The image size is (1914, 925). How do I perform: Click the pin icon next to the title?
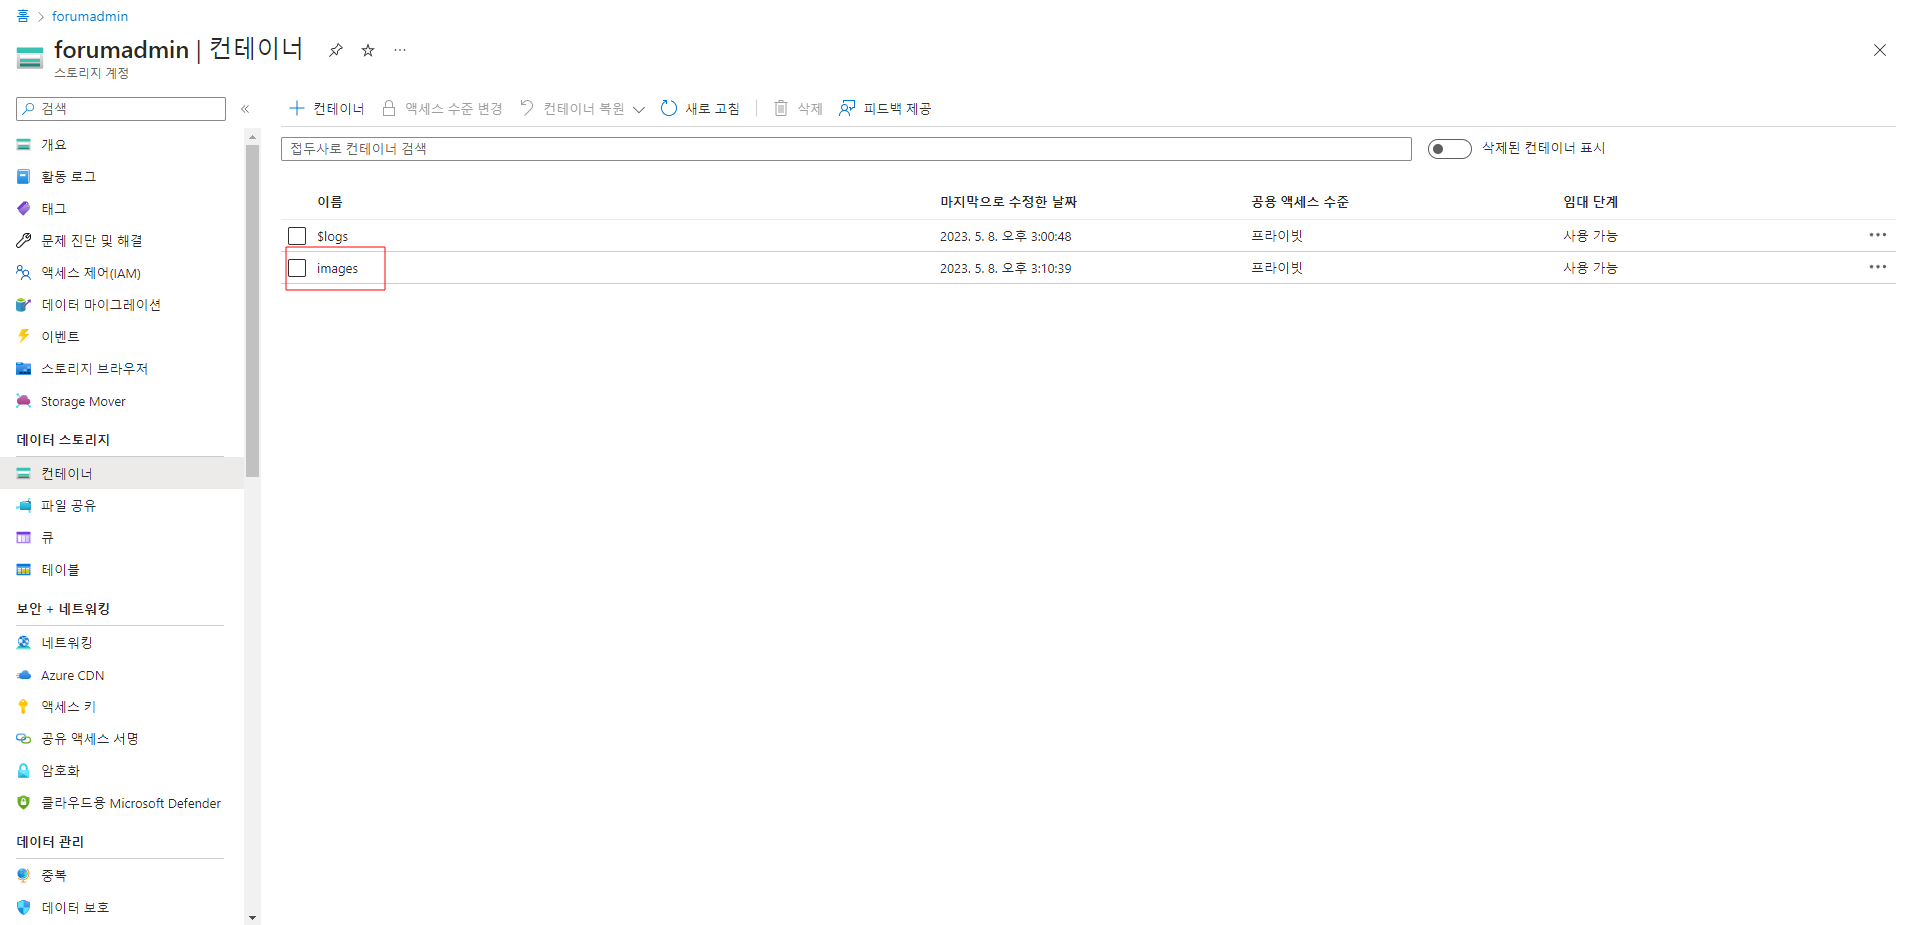tap(336, 50)
